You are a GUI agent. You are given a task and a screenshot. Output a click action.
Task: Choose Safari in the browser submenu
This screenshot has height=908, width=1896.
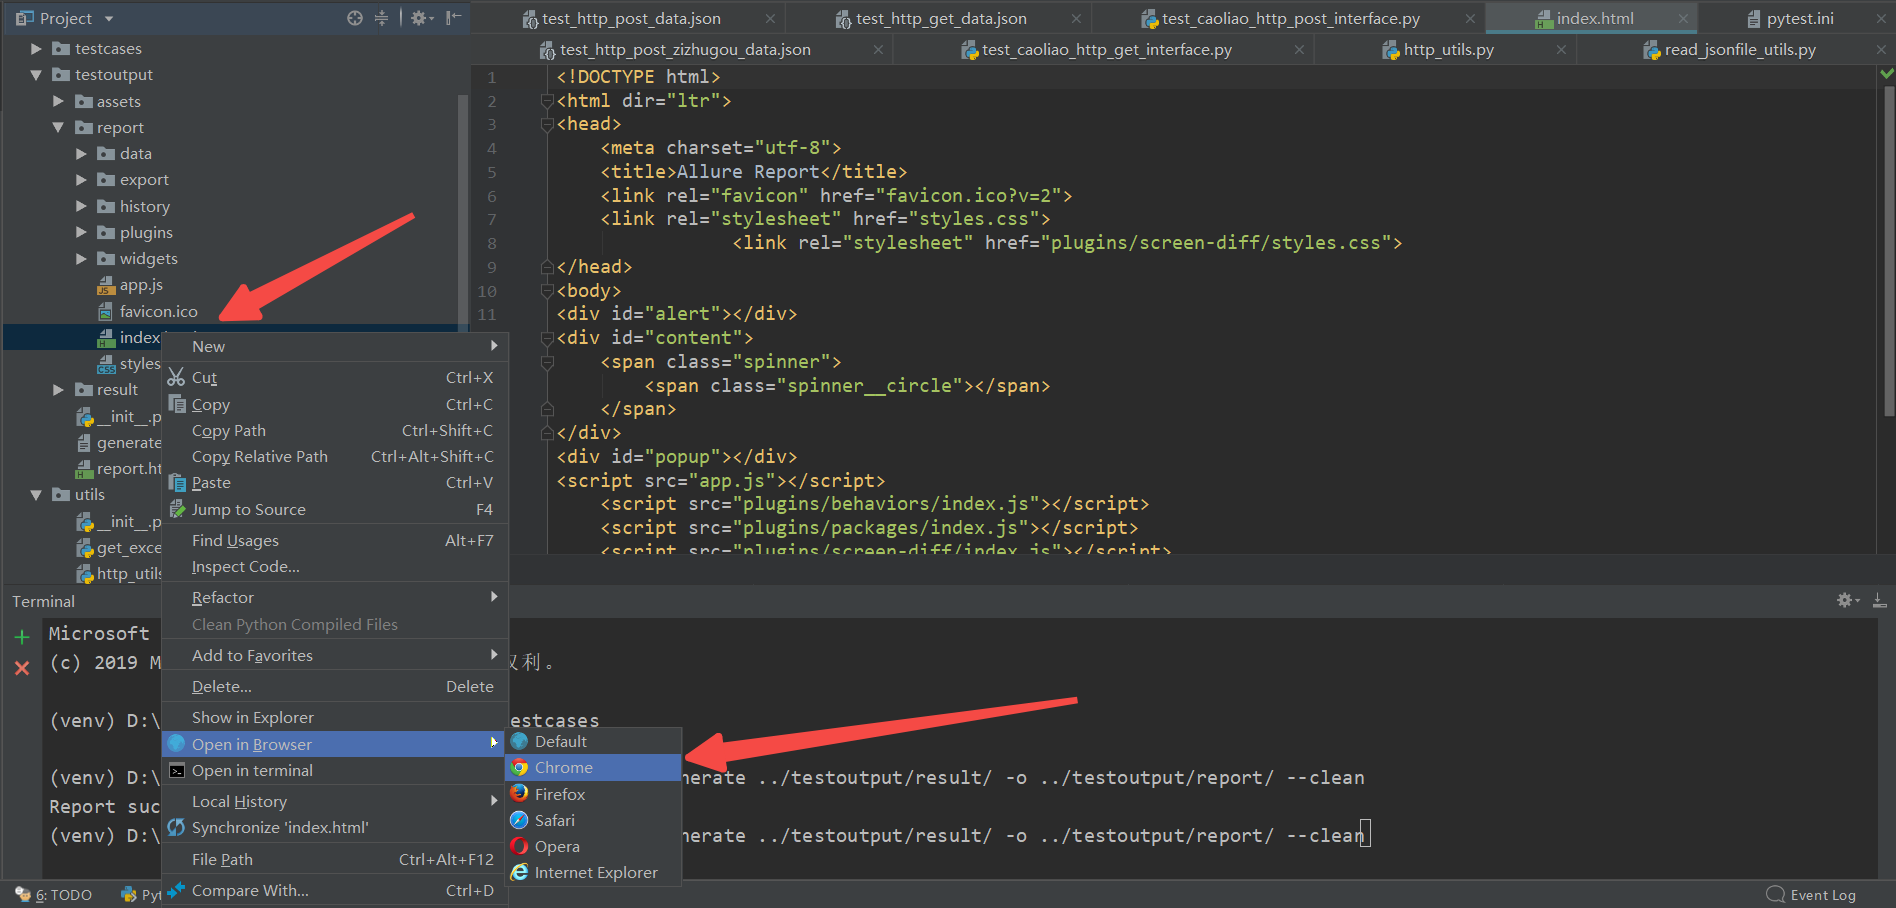pyautogui.click(x=594, y=820)
